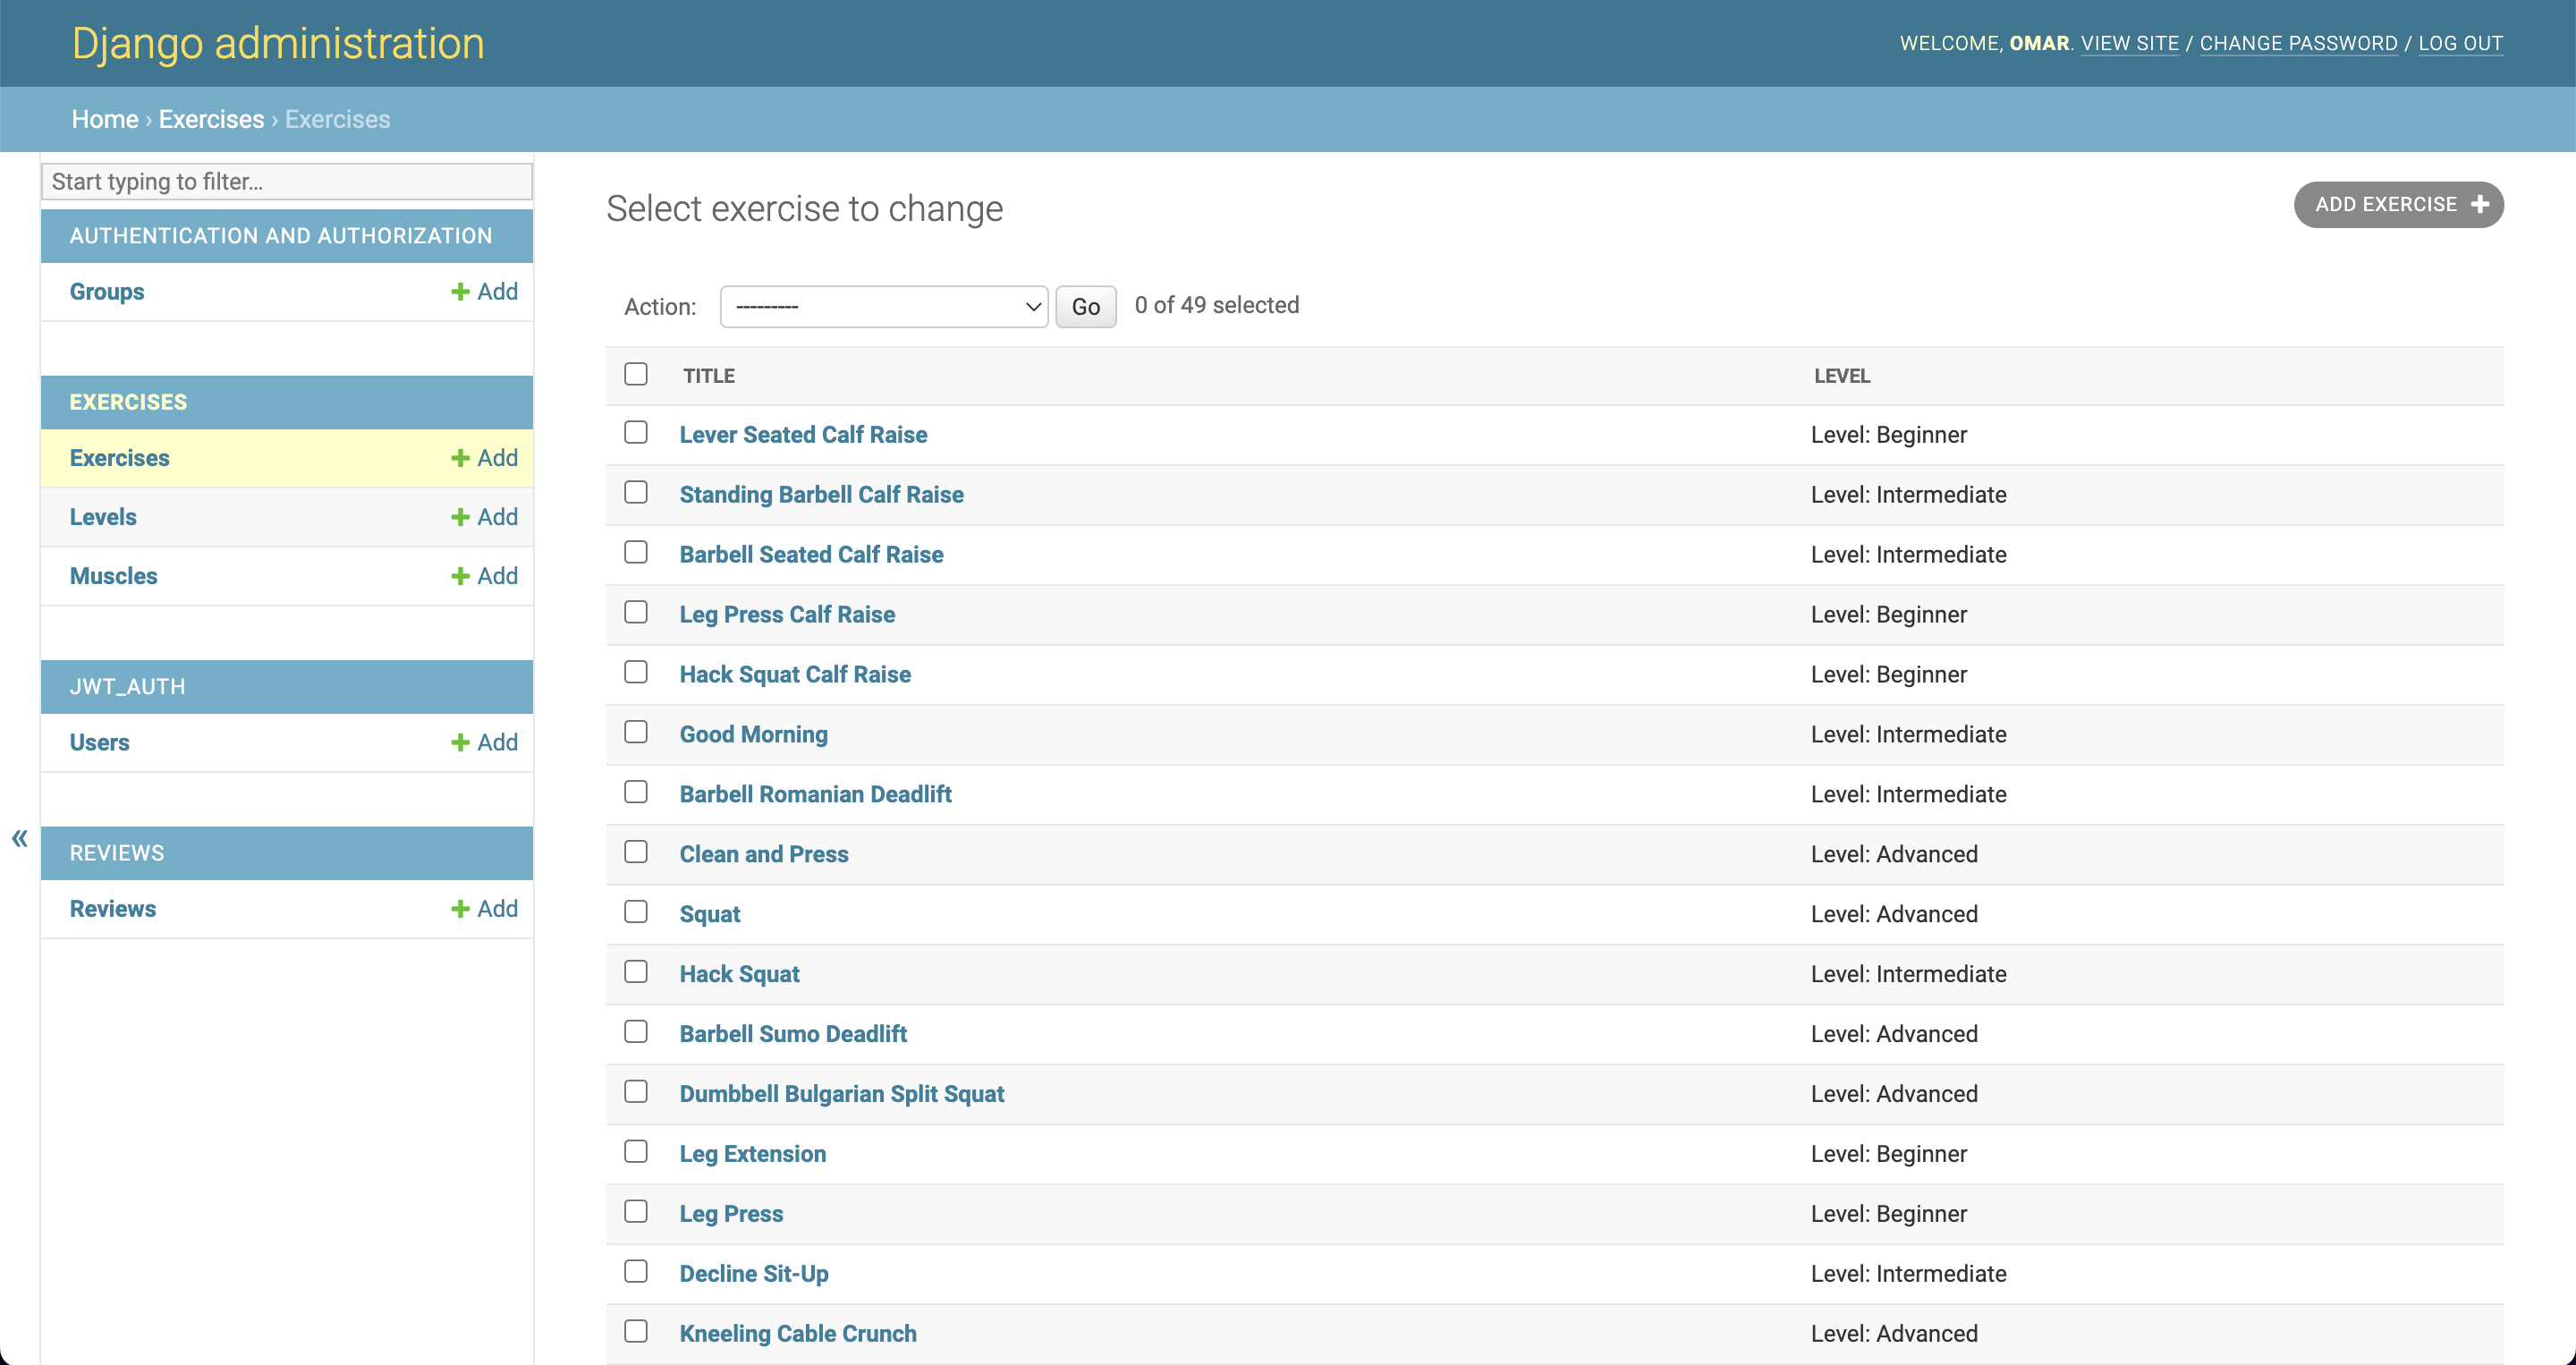Click the Start typing to filter field
Viewport: 2576px width, 1365px height.
(287, 181)
